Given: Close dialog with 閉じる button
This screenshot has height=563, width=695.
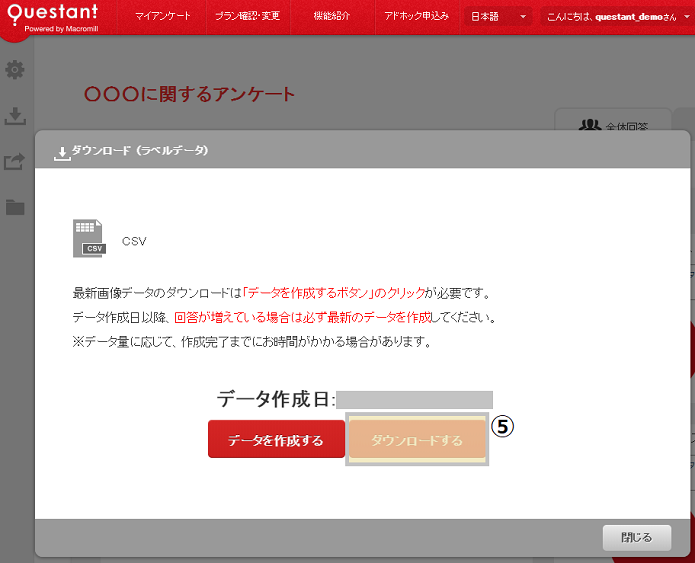Looking at the screenshot, I should tap(636, 537).
